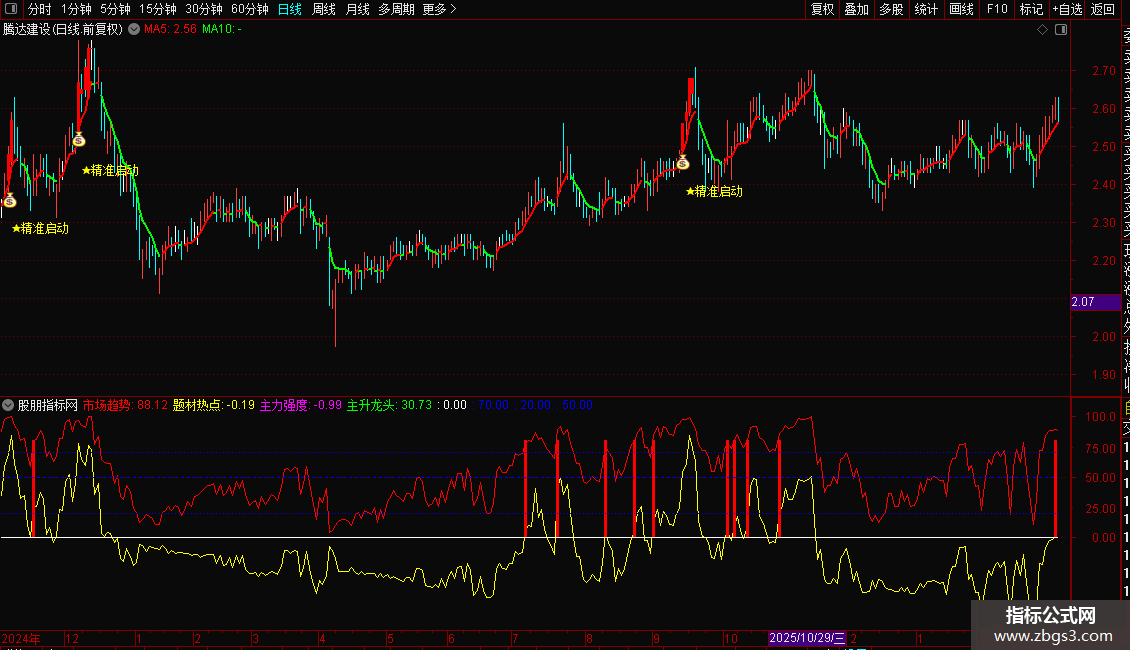Click the money bag signal near December
This screenshot has width=1130, height=650.
click(x=79, y=139)
